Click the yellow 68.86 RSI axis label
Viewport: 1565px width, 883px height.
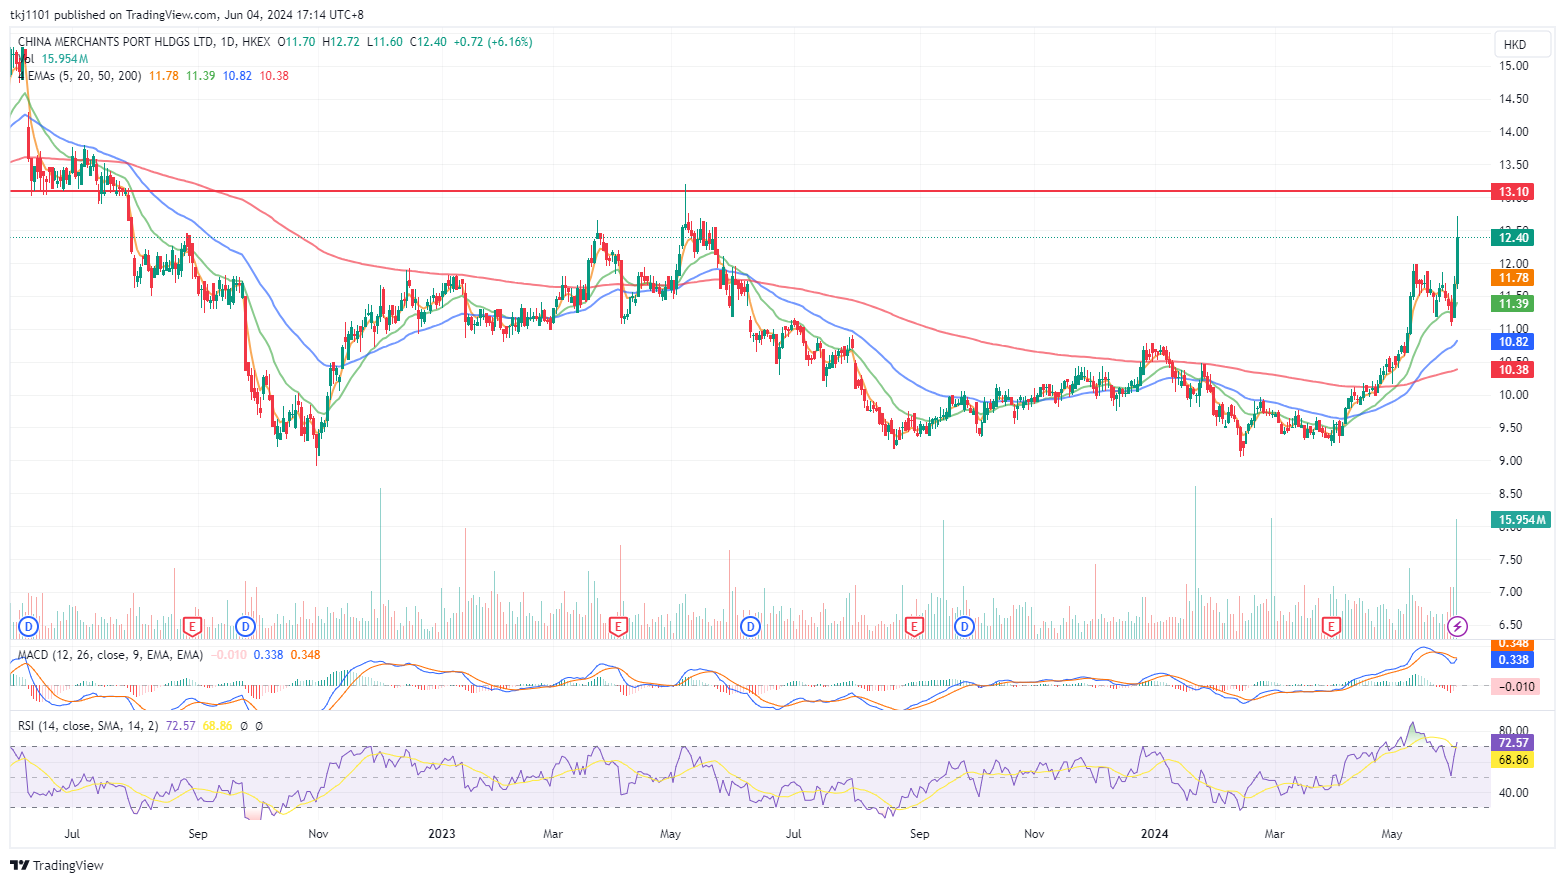point(1513,760)
